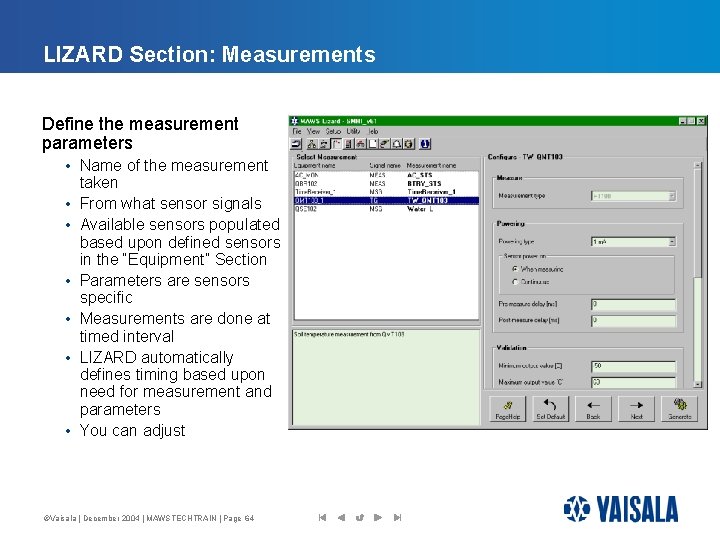
Task: Click the Minimum output value field
Action: point(633,366)
